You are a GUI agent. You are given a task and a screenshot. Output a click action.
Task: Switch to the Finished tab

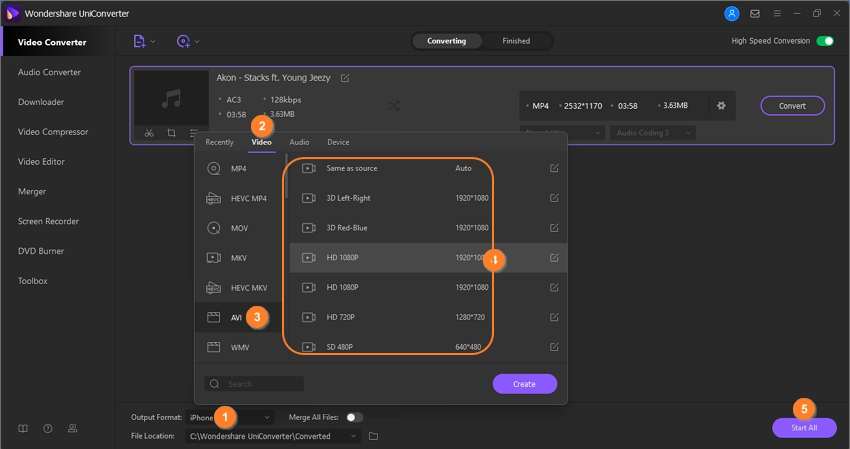point(516,41)
